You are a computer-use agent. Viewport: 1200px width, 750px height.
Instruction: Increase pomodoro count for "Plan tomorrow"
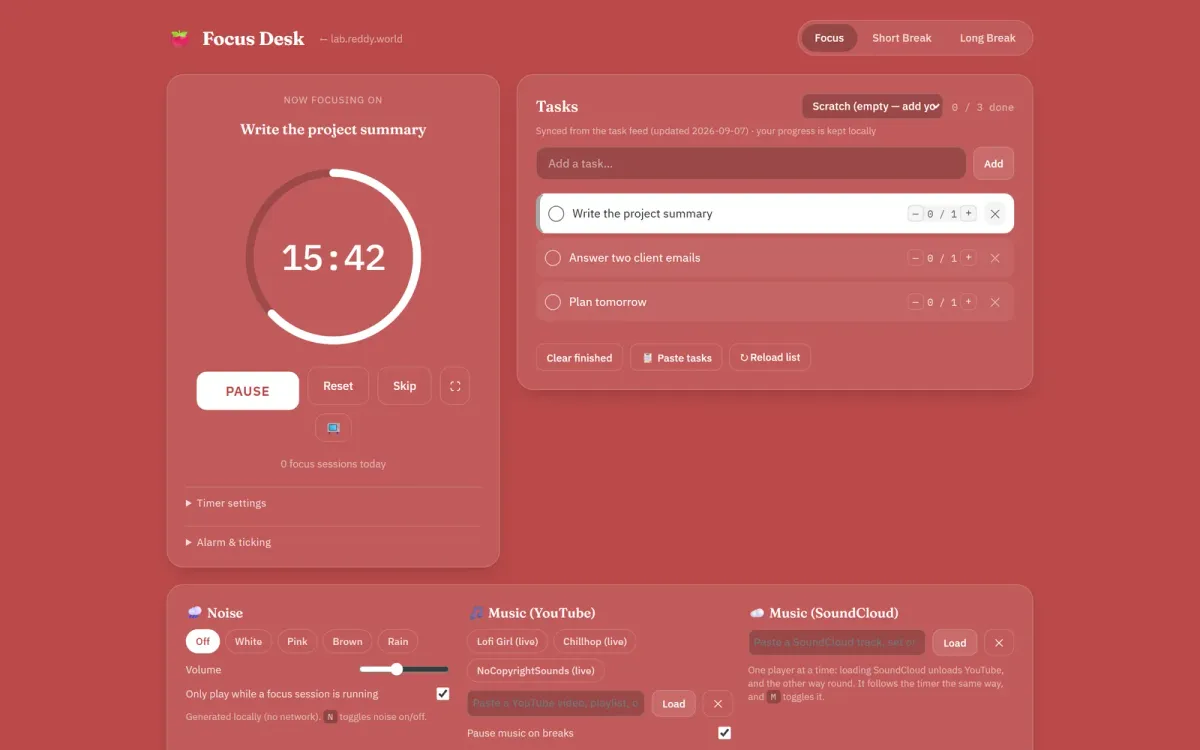point(968,302)
